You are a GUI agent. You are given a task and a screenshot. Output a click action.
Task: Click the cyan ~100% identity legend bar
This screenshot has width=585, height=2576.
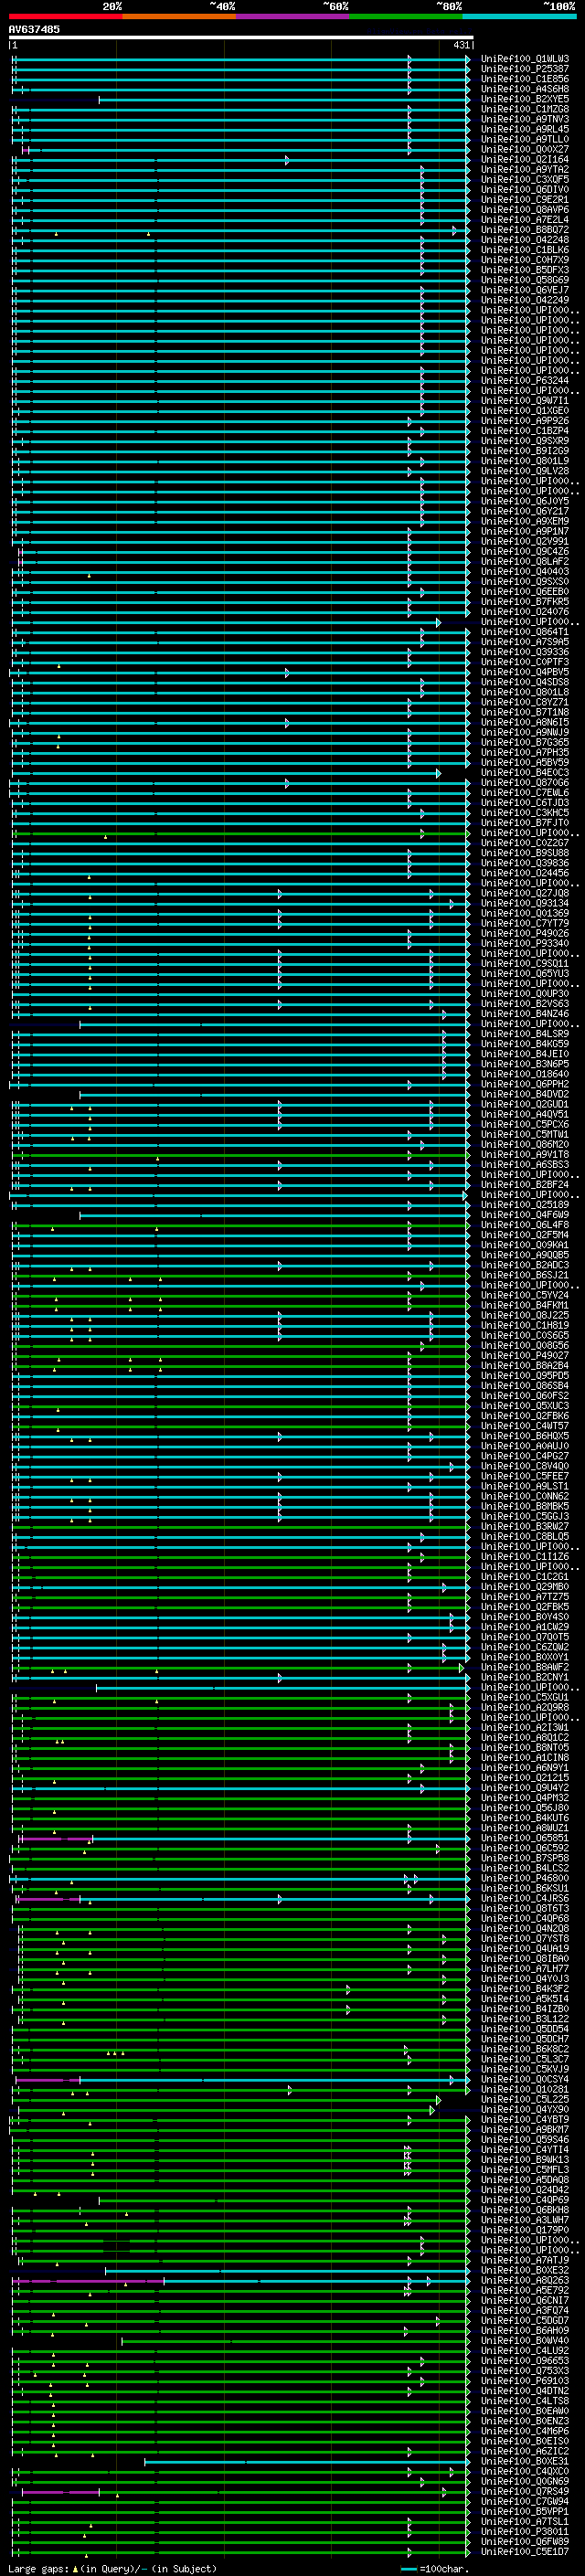click(x=520, y=16)
